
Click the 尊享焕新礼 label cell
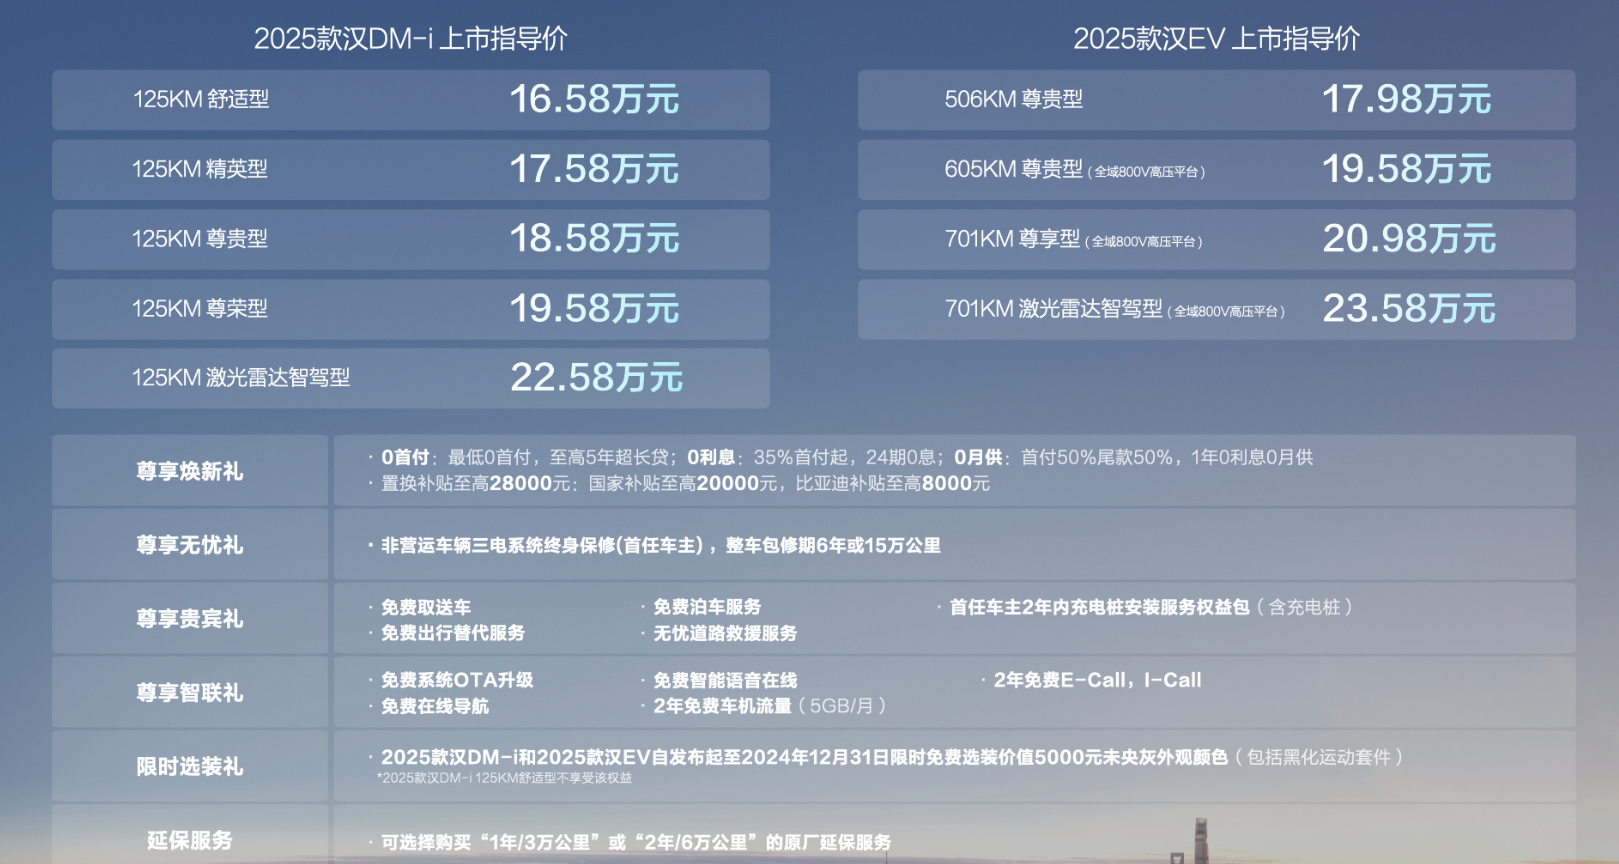(x=190, y=471)
